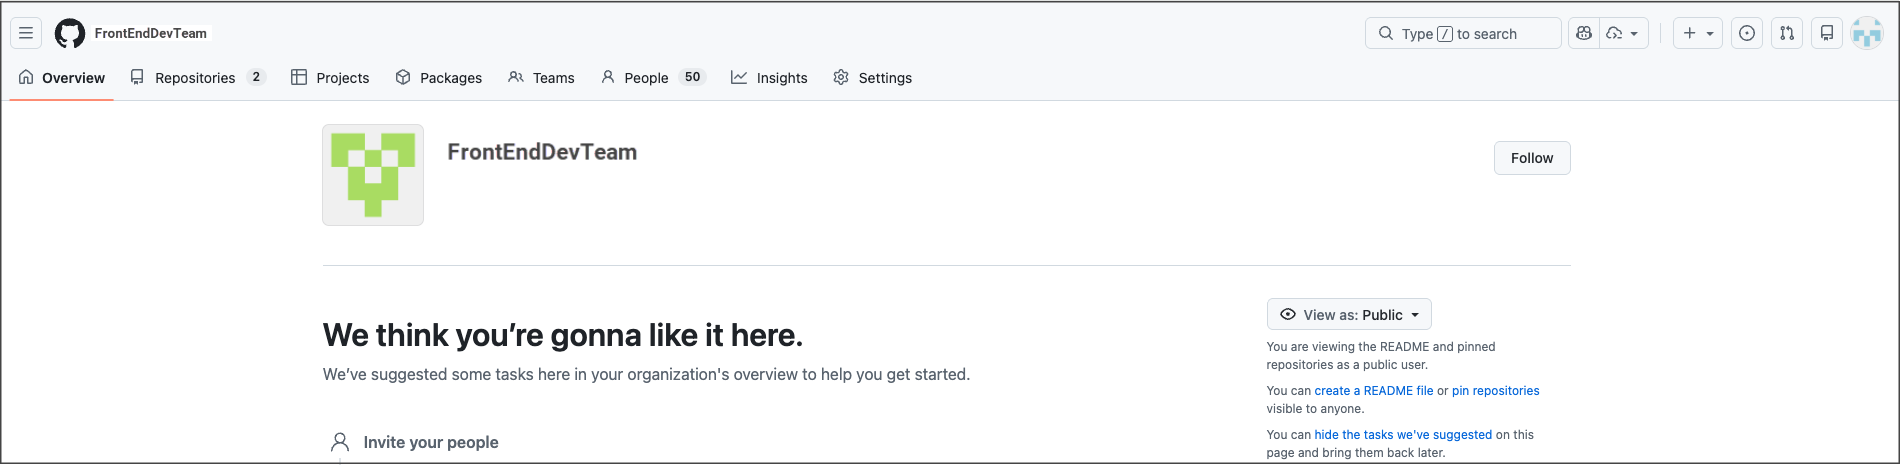Open the People tab
The width and height of the screenshot is (1900, 465).
[x=653, y=77]
